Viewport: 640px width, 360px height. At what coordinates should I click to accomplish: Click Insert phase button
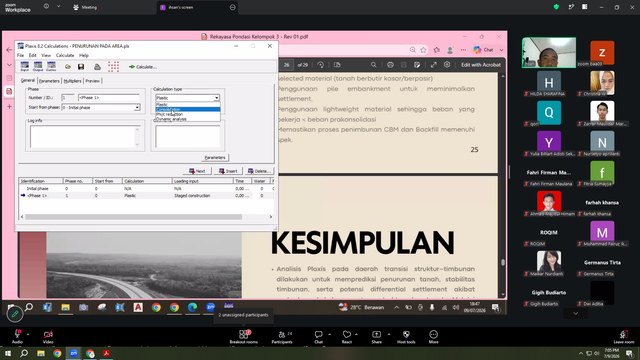(228, 171)
